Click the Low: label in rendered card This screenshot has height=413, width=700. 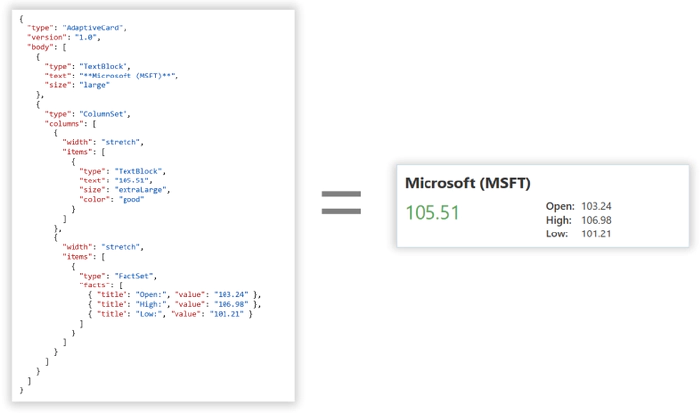[558, 234]
